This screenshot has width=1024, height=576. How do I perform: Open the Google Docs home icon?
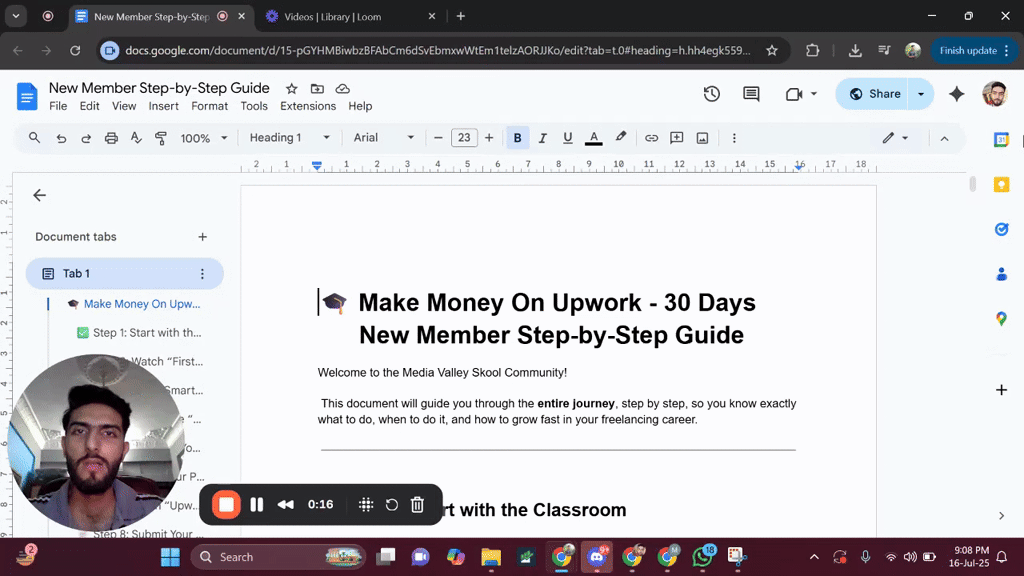click(27, 96)
